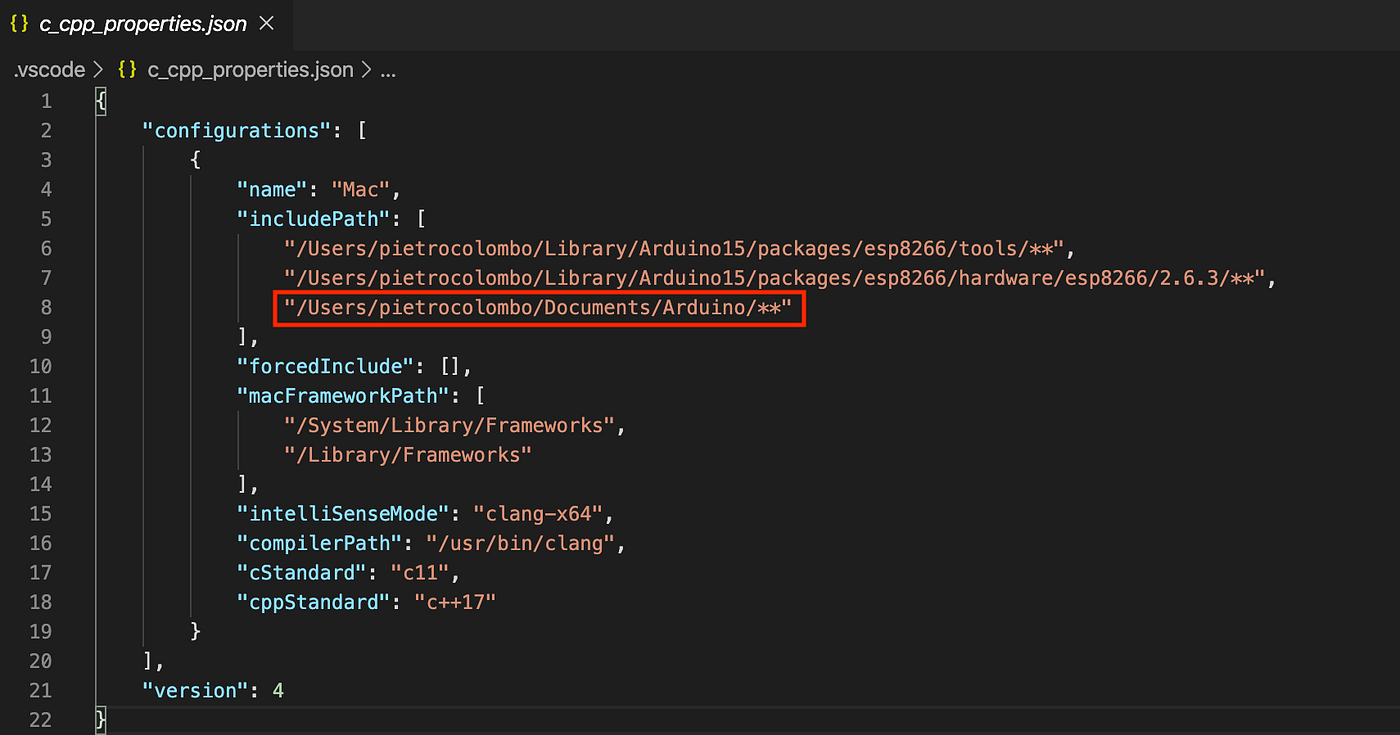1400x735 pixels.
Task: Open the .vscode breadcrumb item
Action: [48, 69]
